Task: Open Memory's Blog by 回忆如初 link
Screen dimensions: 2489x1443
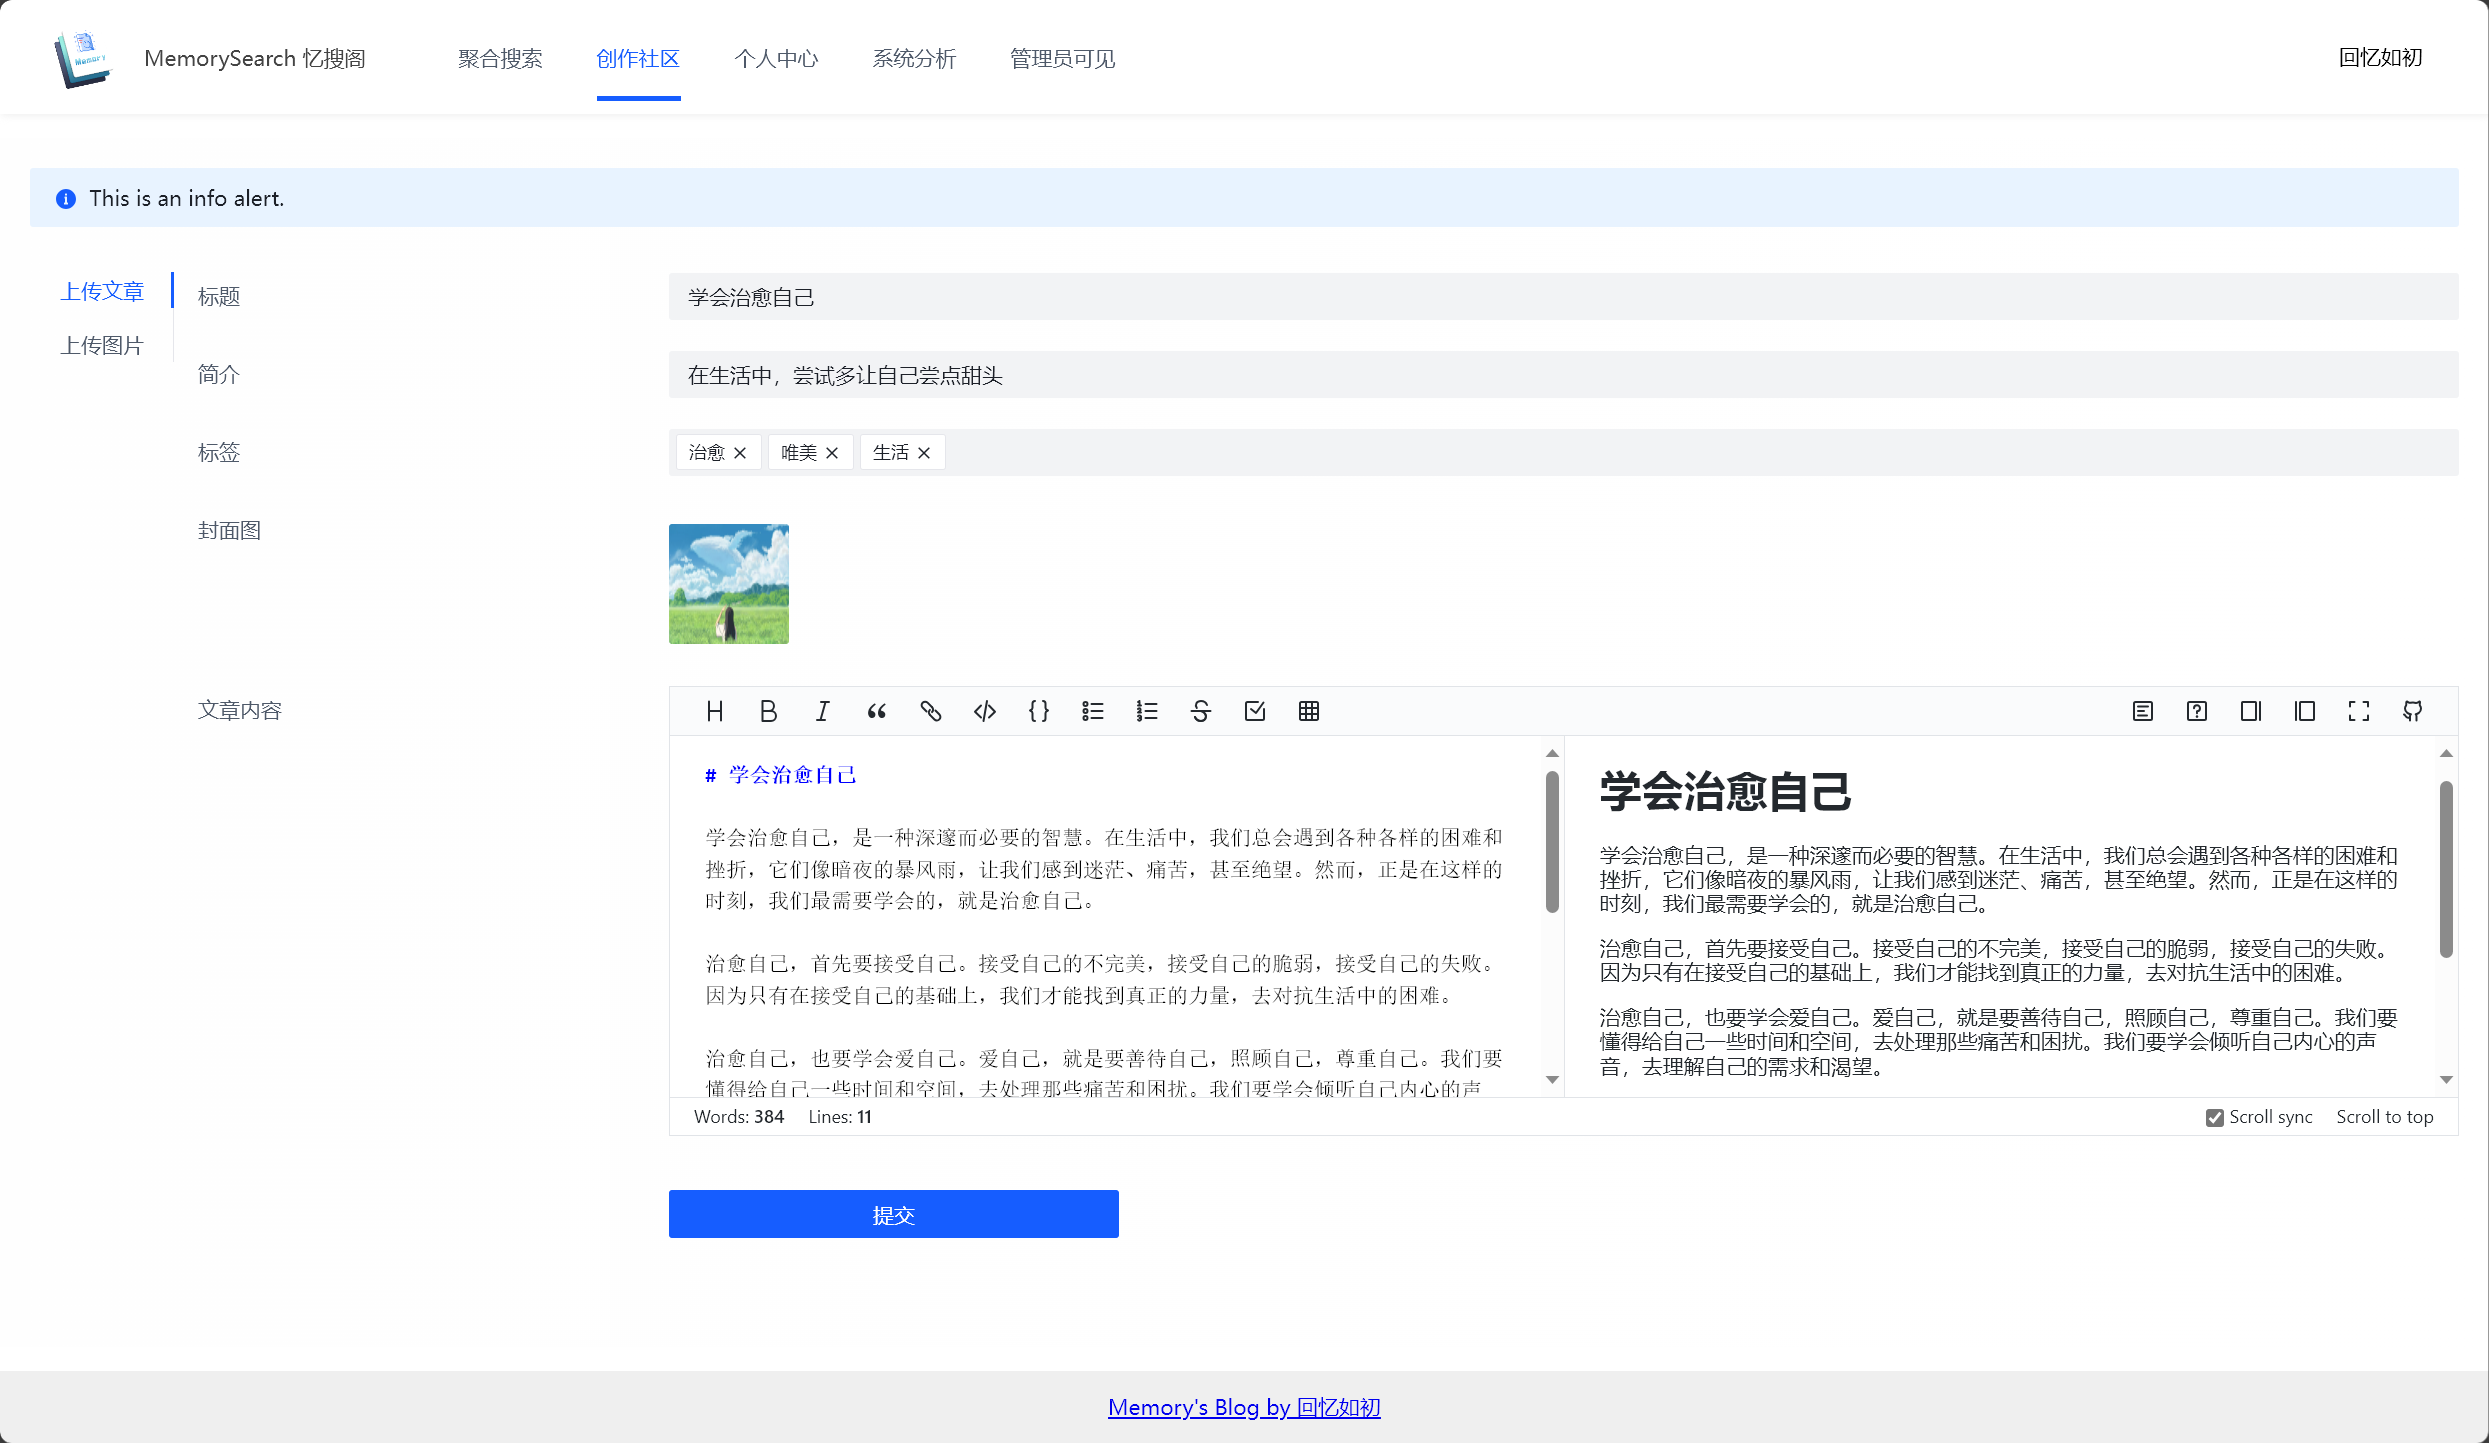Action: tap(1244, 1407)
